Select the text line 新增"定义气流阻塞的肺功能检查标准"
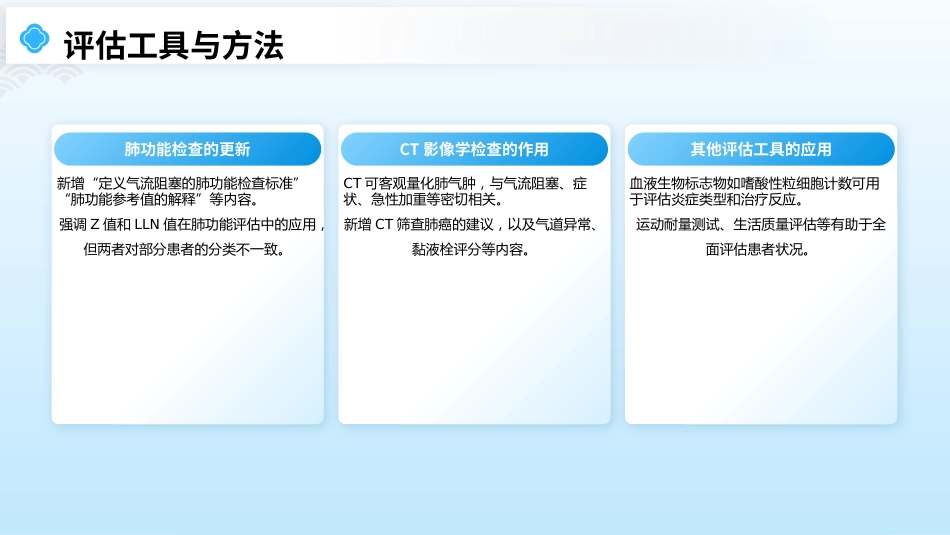Viewport: 950px width, 535px height. [178, 184]
